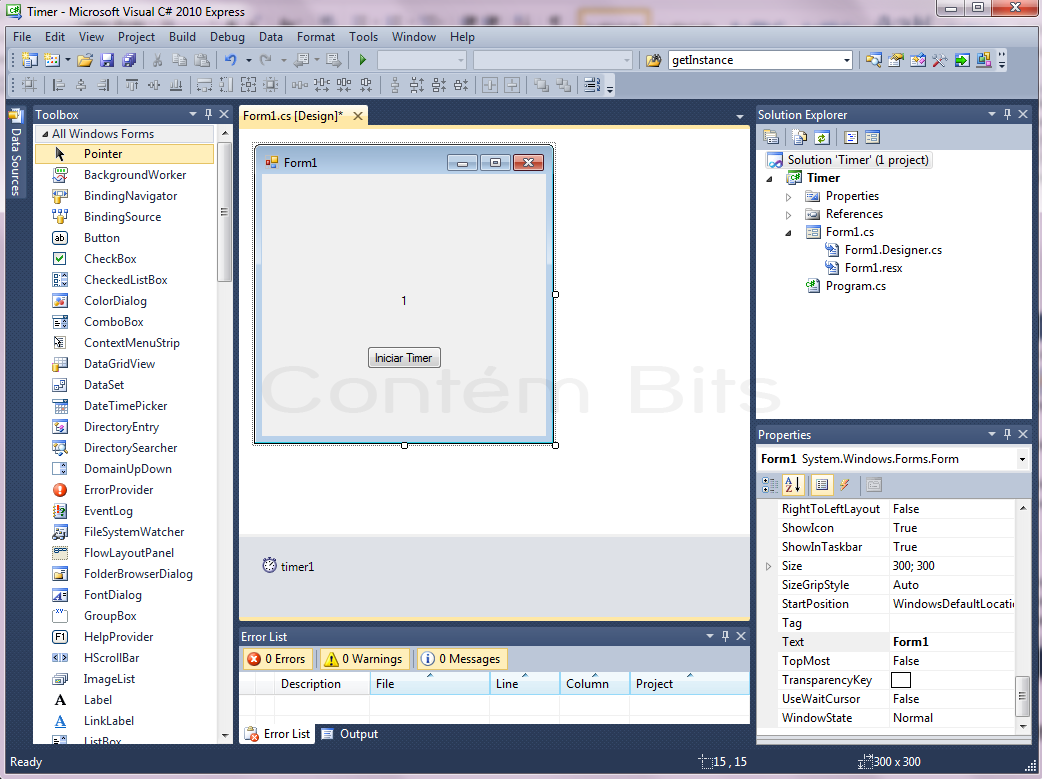This screenshot has height=779, width=1042.
Task: Select the timer1 component in the tray
Action: [288, 566]
